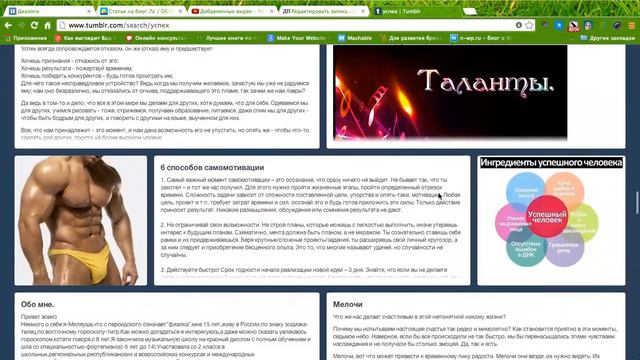This screenshot has height=360, width=640.
Task: Open the Лучшие книги по bookmark
Action: click(x=228, y=38)
